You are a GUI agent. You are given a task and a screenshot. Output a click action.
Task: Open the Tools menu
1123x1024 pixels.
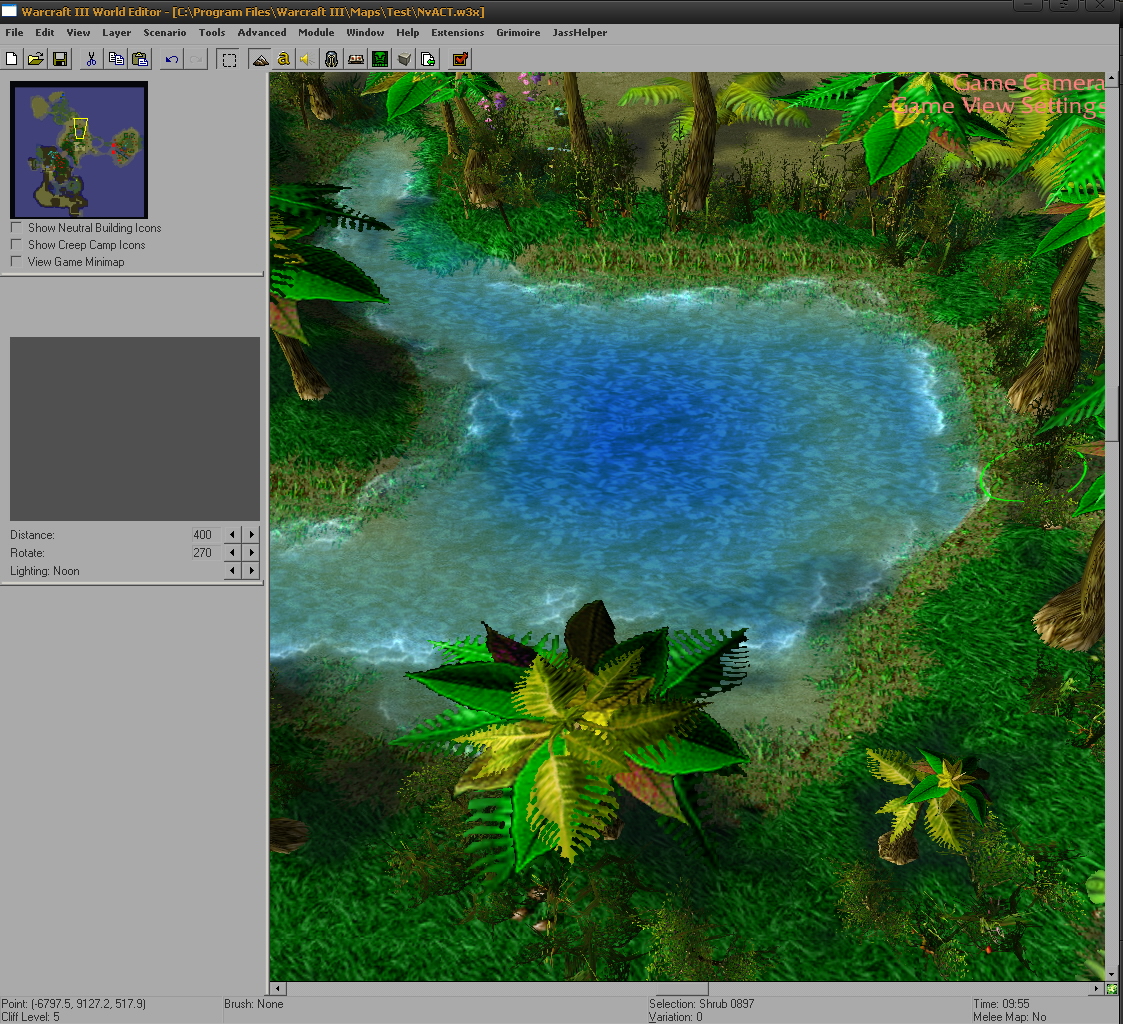(212, 32)
